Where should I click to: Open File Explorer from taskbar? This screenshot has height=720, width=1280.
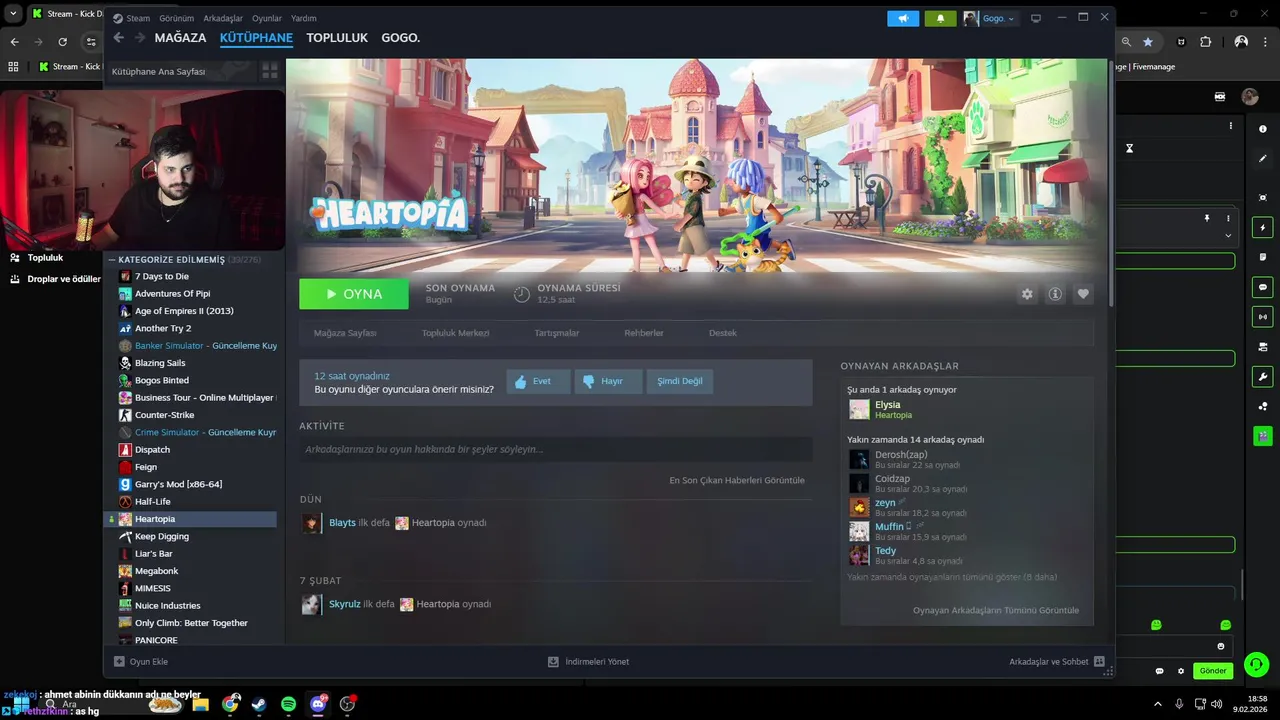coord(200,704)
